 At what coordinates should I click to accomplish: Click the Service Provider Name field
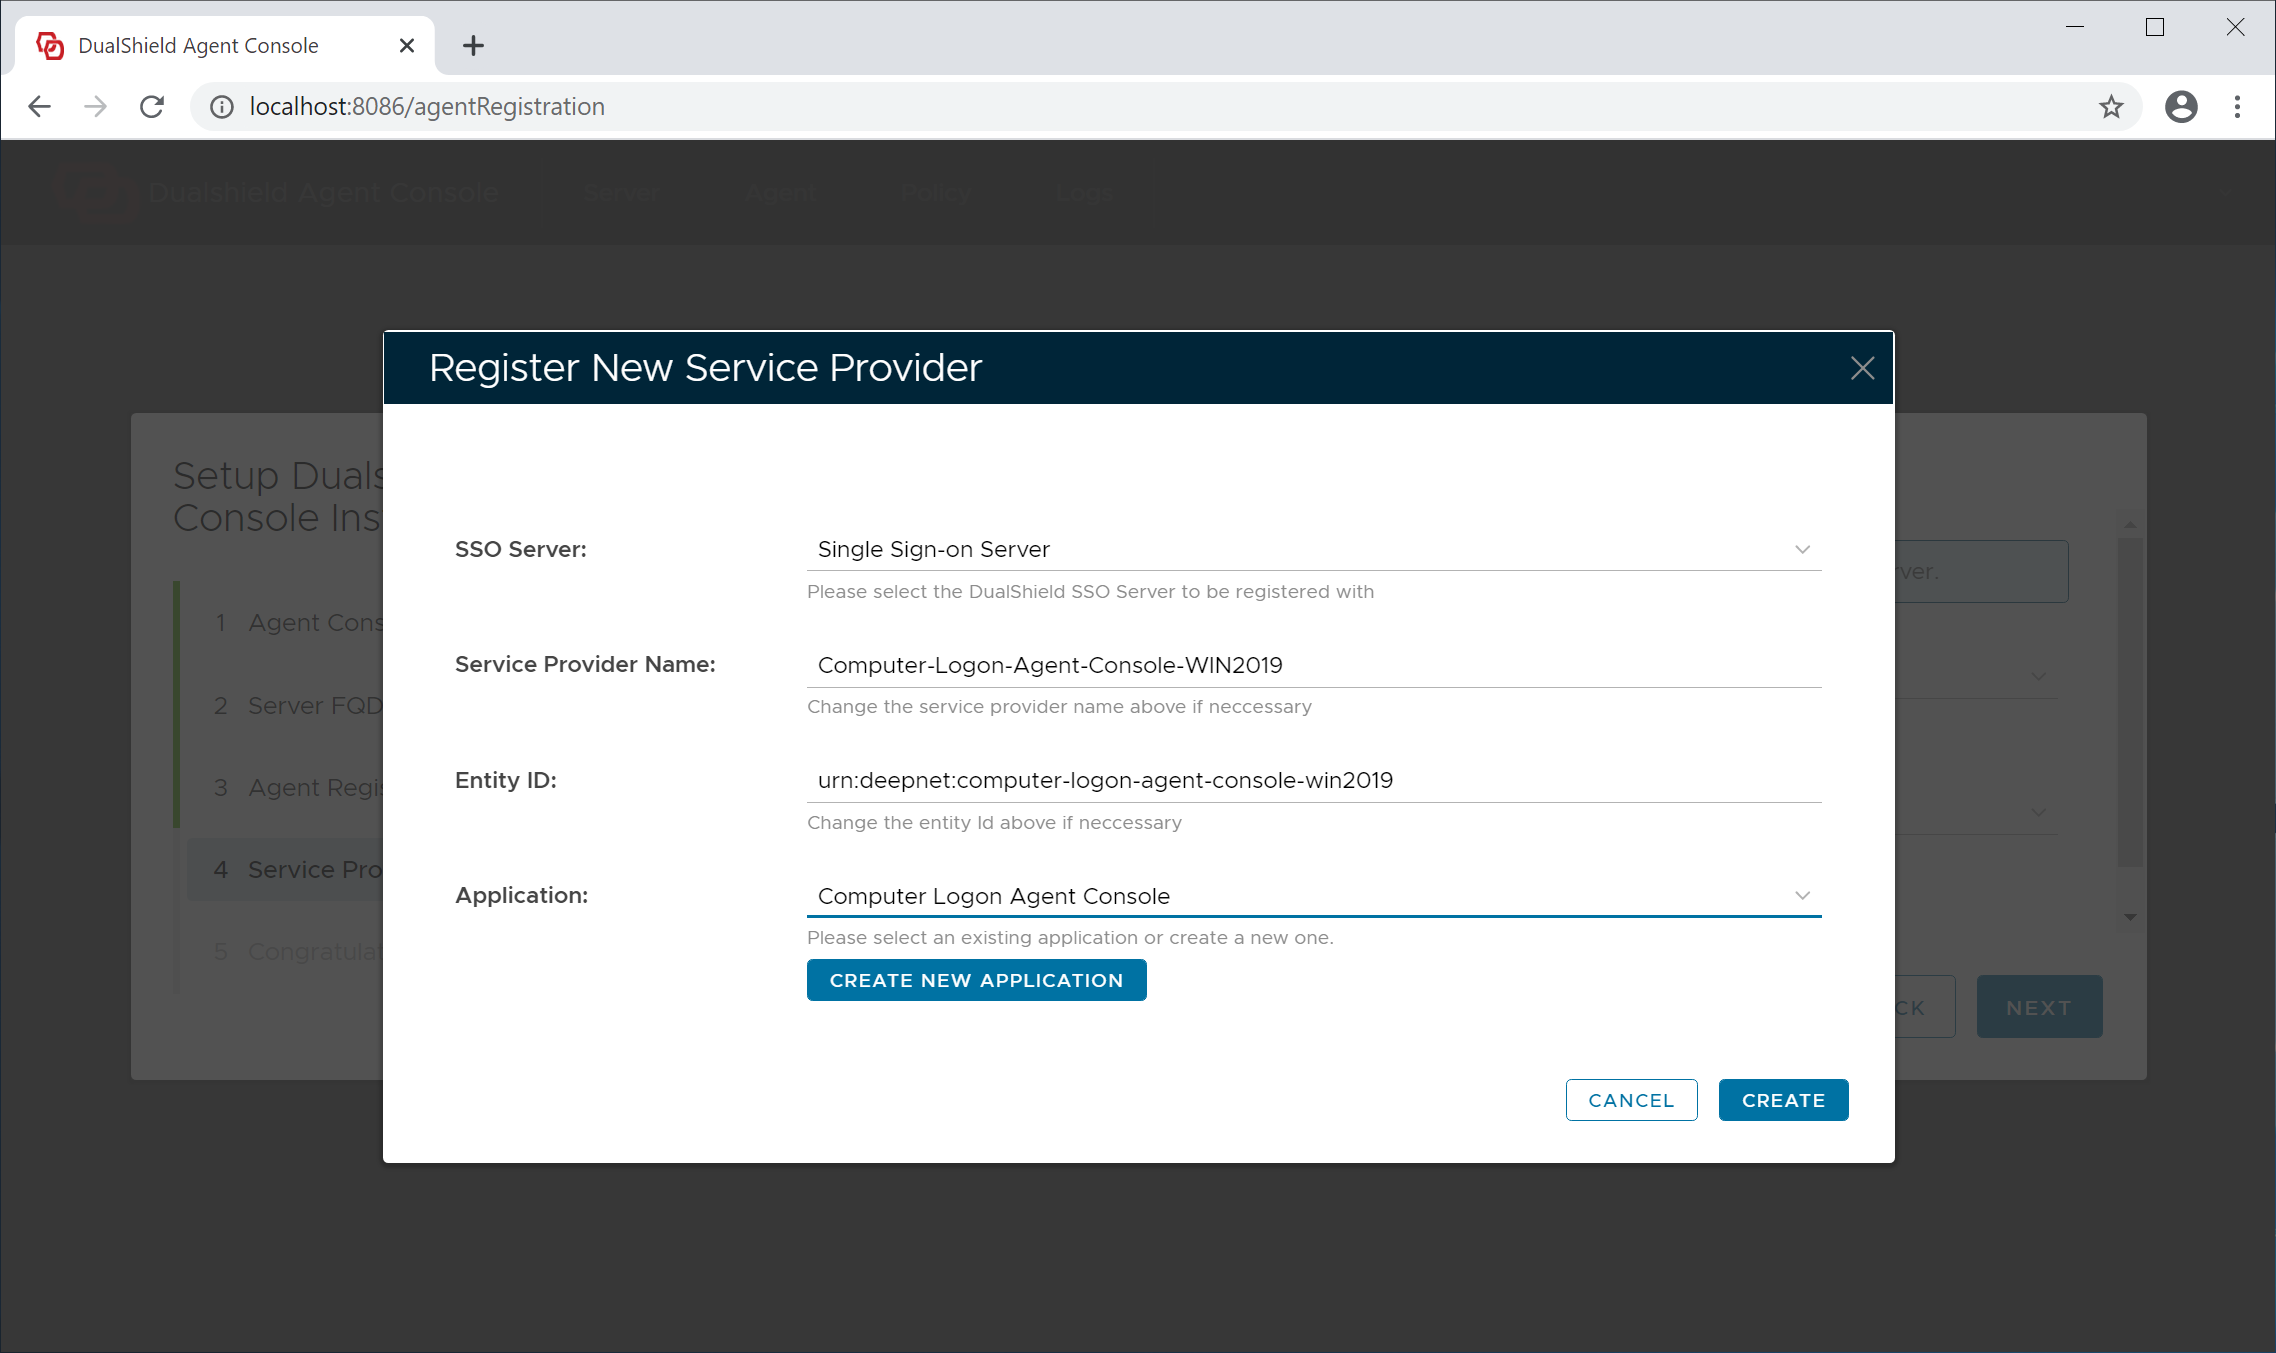coord(1312,666)
